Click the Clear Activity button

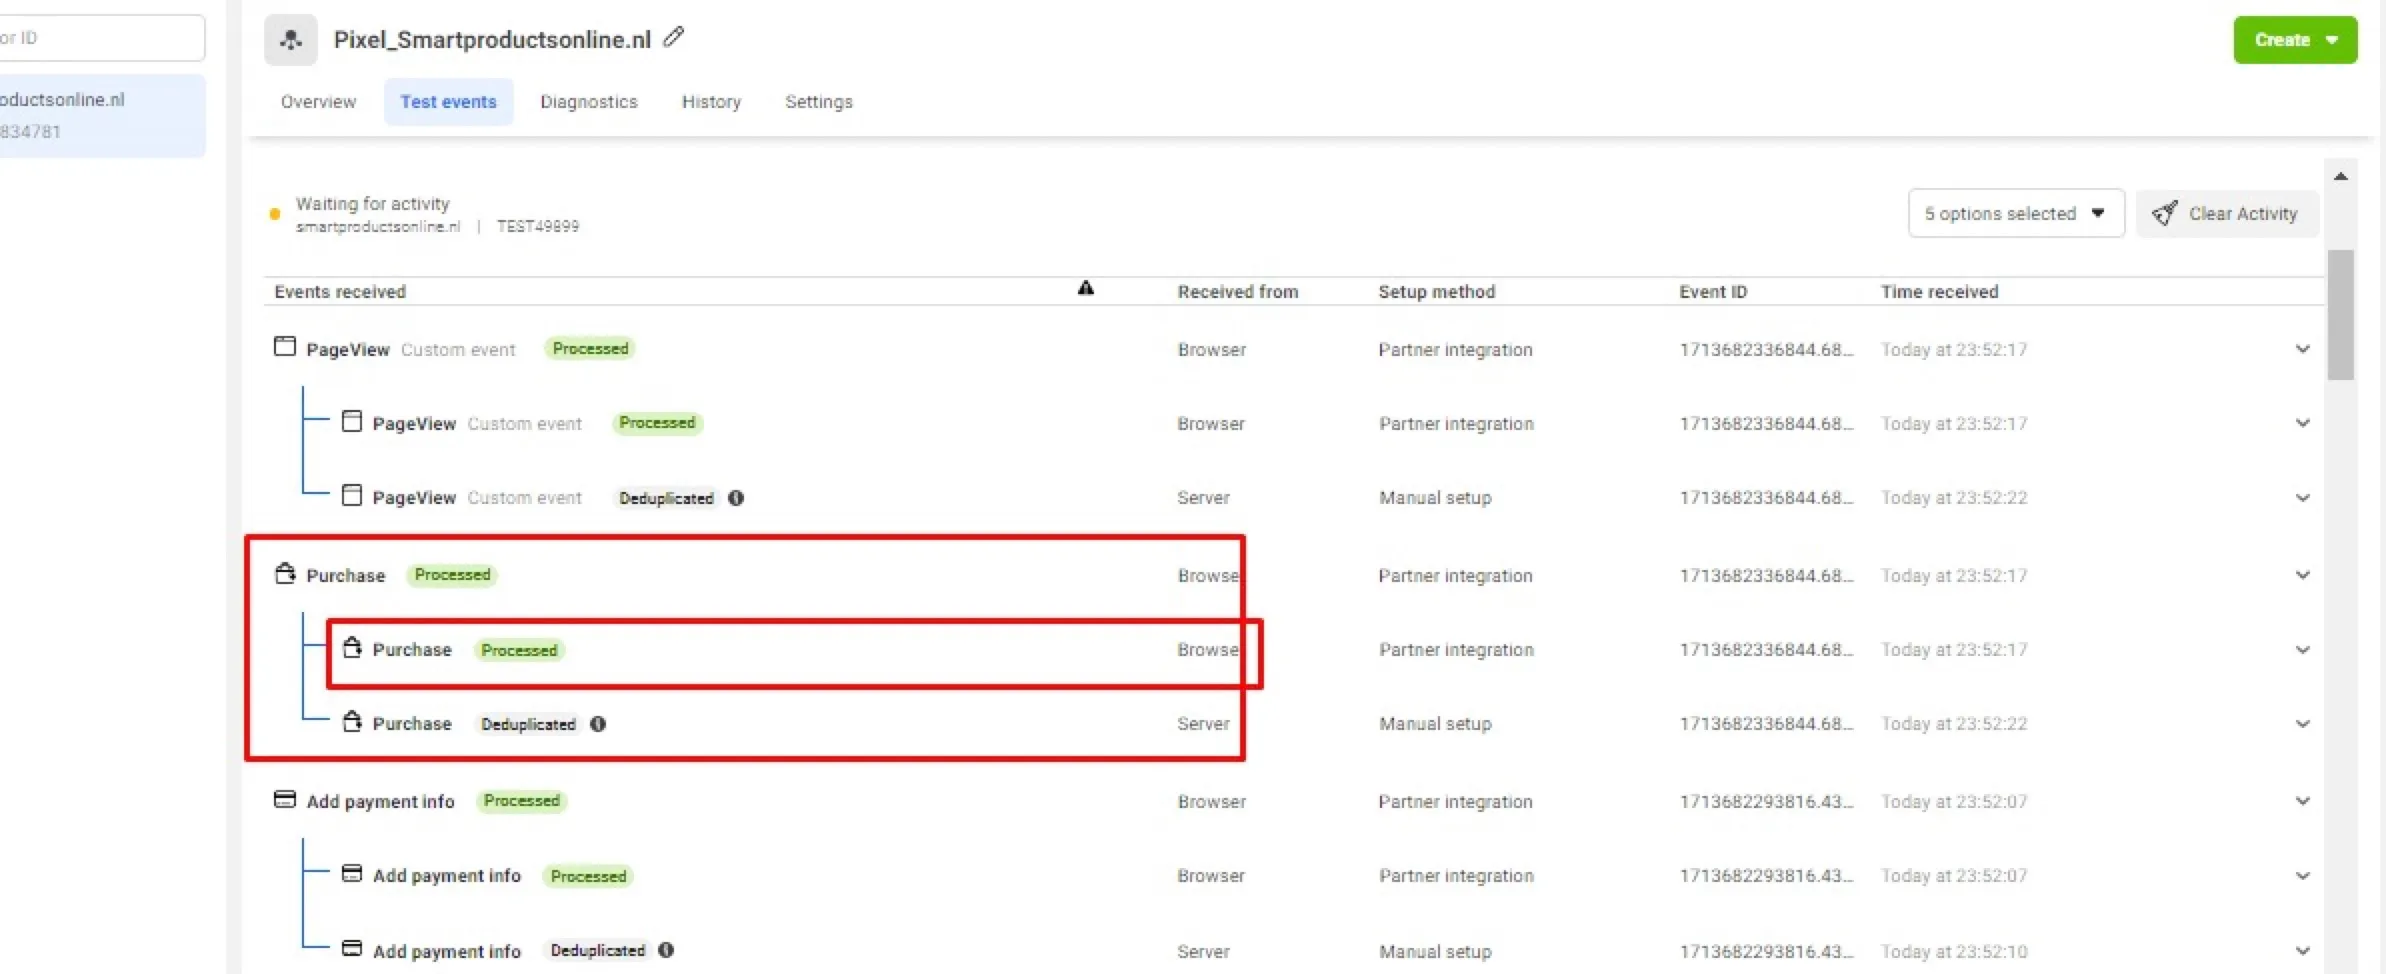tap(2227, 213)
